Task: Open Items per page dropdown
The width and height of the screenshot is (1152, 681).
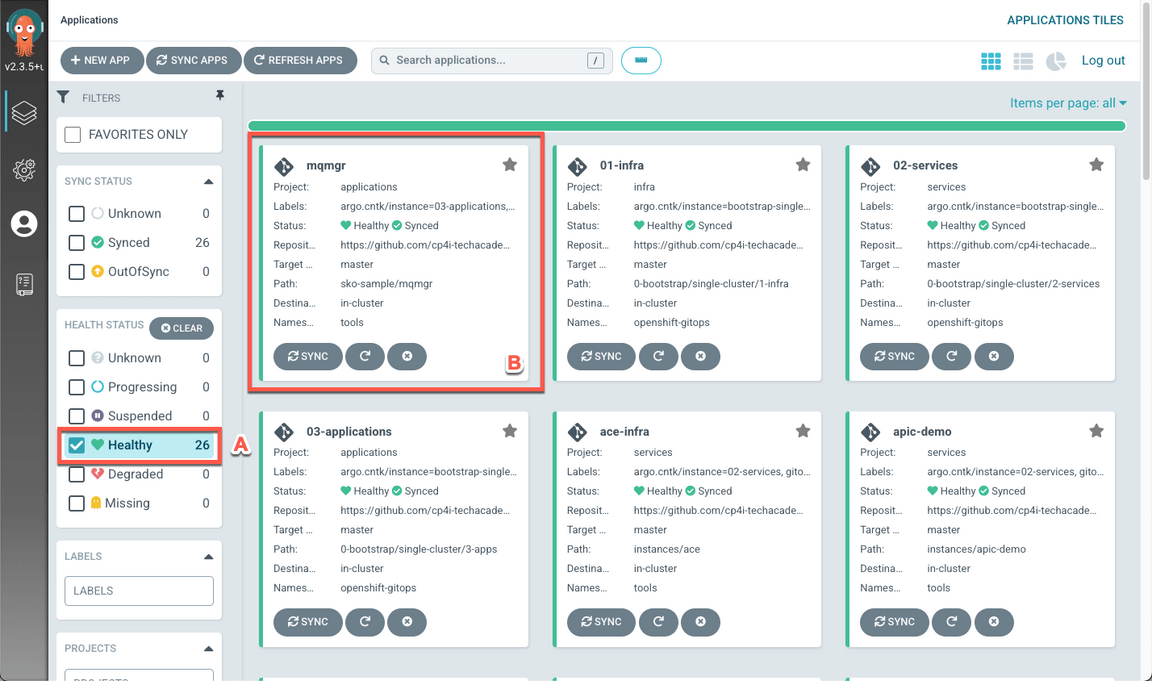Action: (x=1068, y=103)
